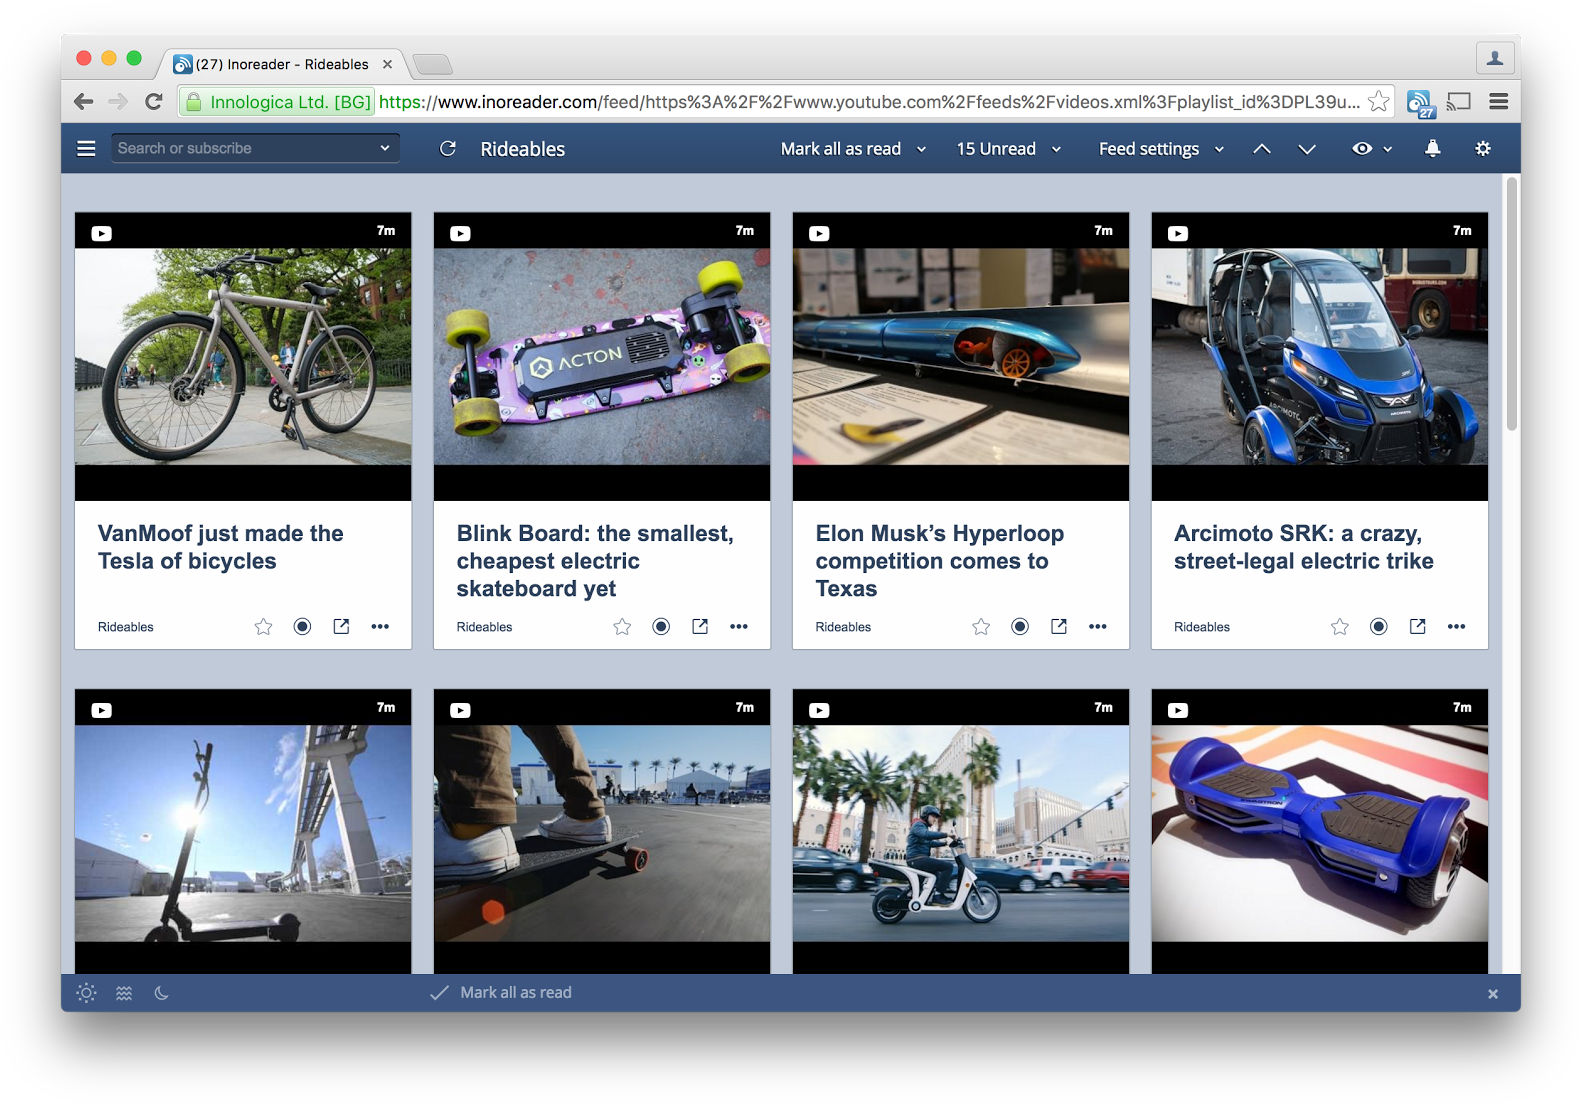Open Blink Board article externally
This screenshot has height=1105, width=1581.
pyautogui.click(x=700, y=626)
